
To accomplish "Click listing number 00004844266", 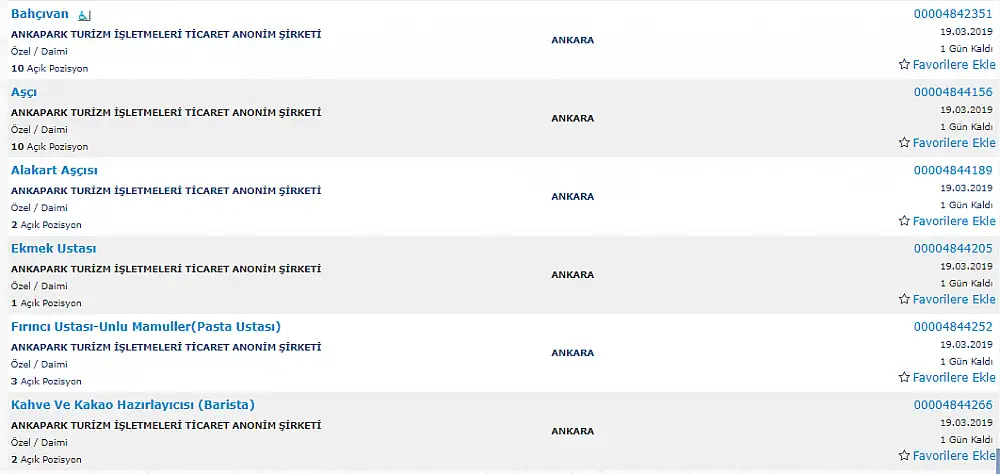I will (953, 405).
